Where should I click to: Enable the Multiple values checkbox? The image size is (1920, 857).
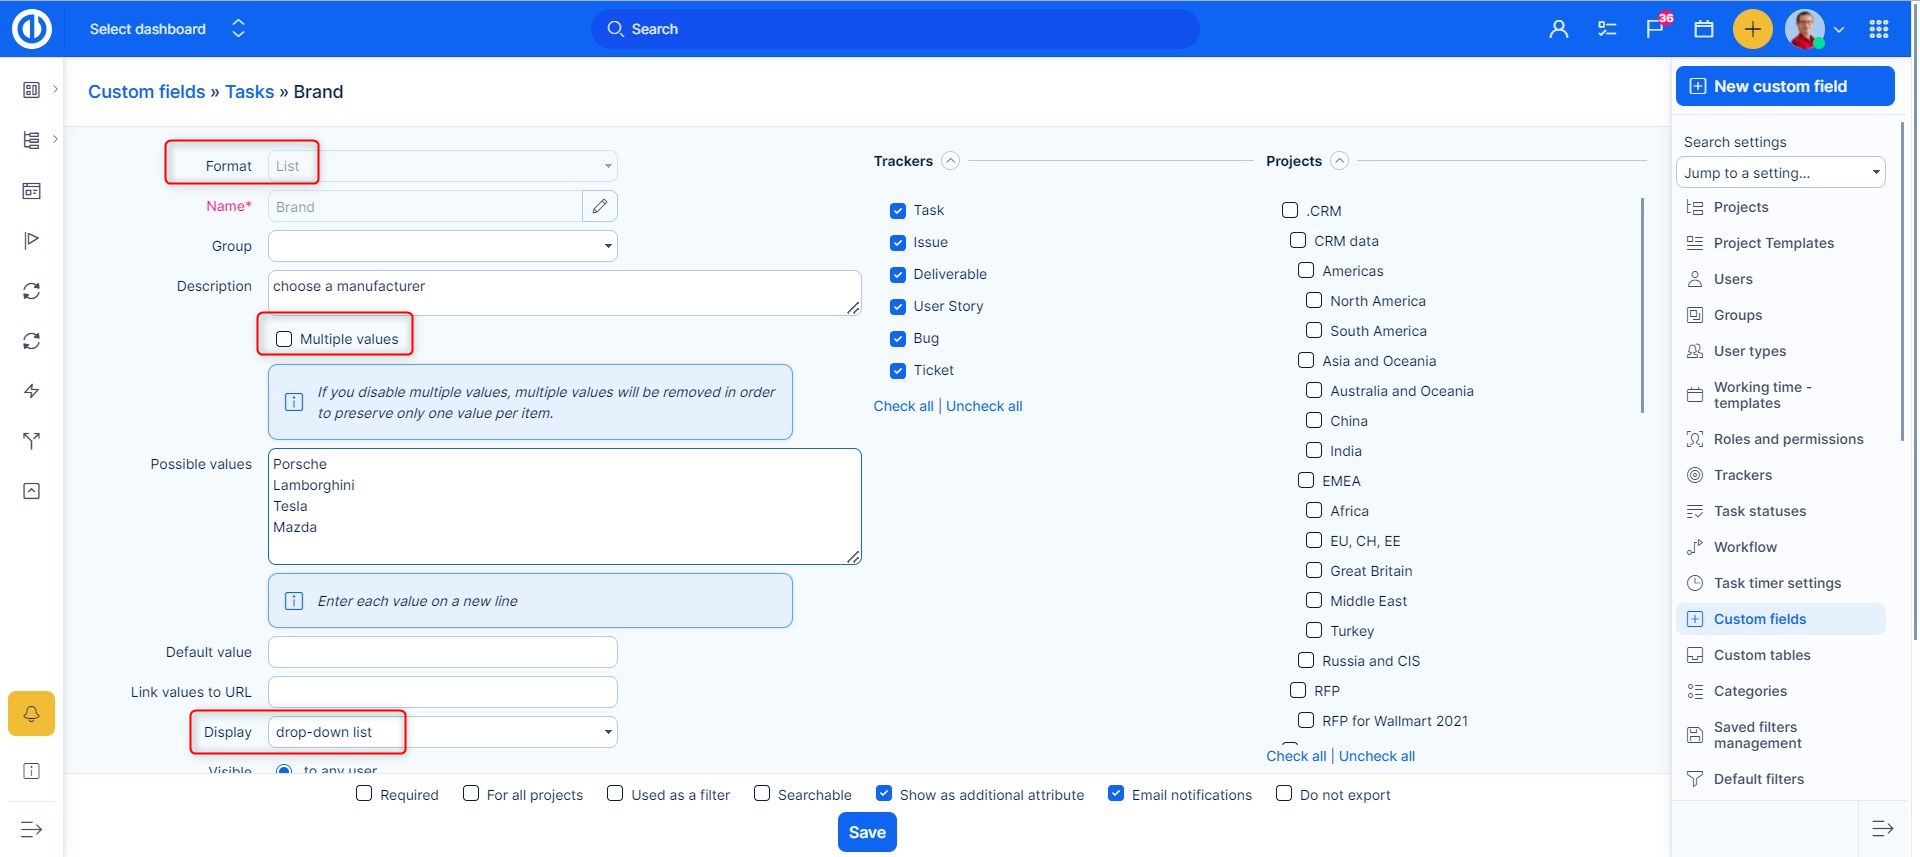(x=284, y=339)
